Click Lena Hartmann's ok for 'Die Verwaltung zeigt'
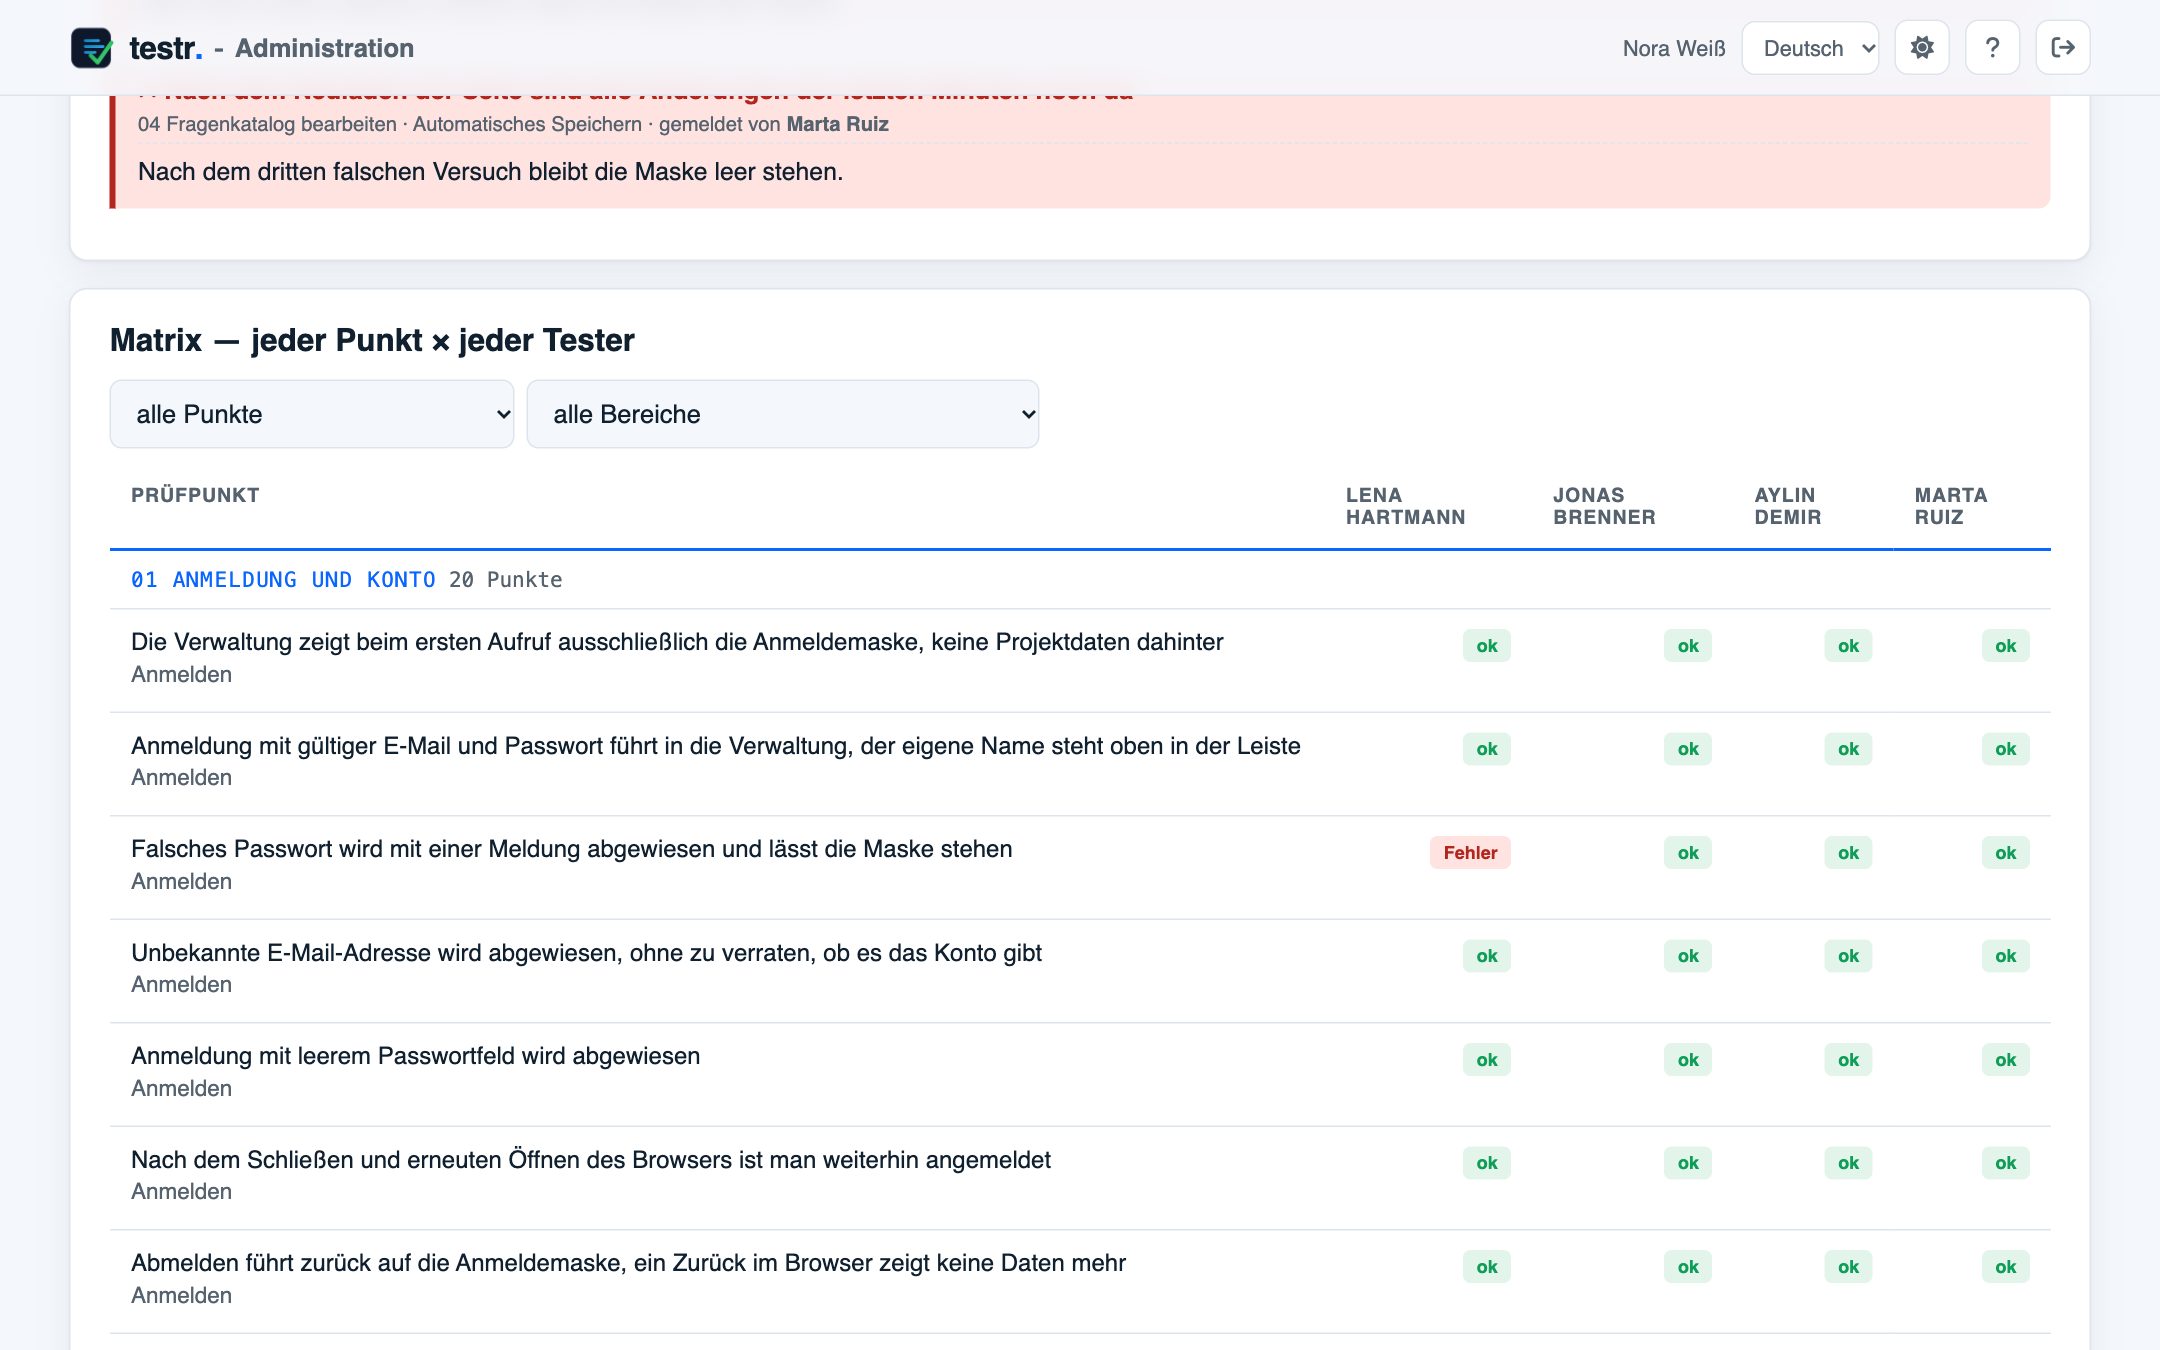 (1487, 646)
